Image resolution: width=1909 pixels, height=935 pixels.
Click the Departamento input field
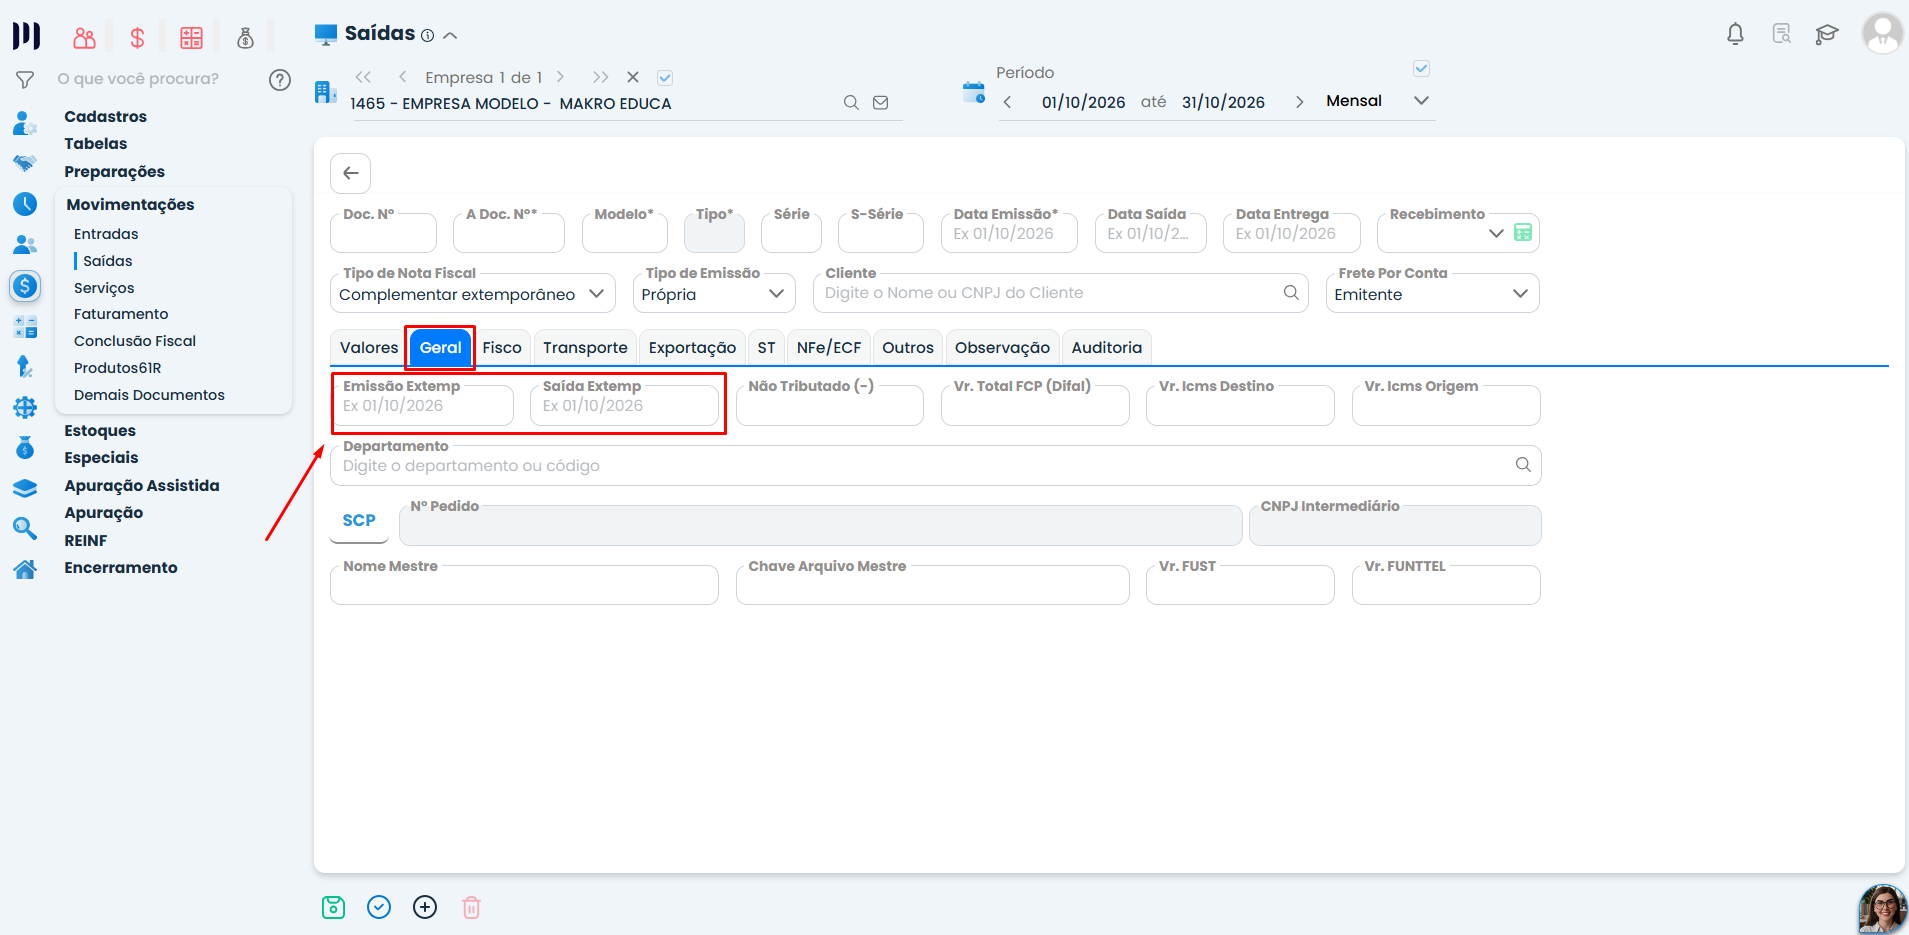tap(935, 466)
